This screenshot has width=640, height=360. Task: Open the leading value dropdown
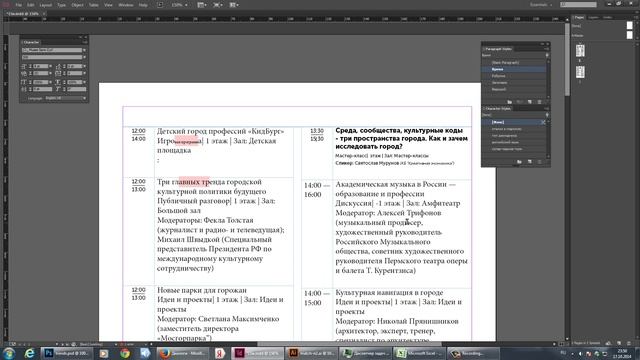click(84, 66)
